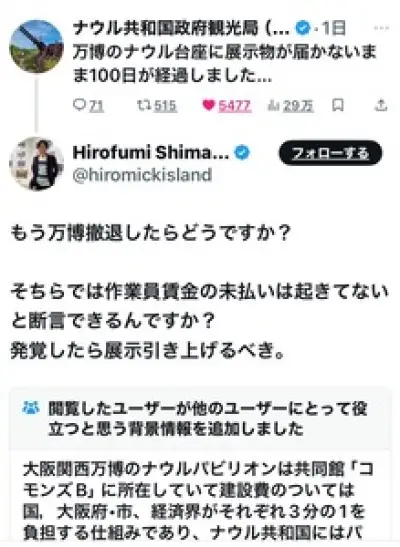The height and width of the screenshot is (547, 400).
Task: Open the view analytics bar chart icon
Action: point(273,105)
